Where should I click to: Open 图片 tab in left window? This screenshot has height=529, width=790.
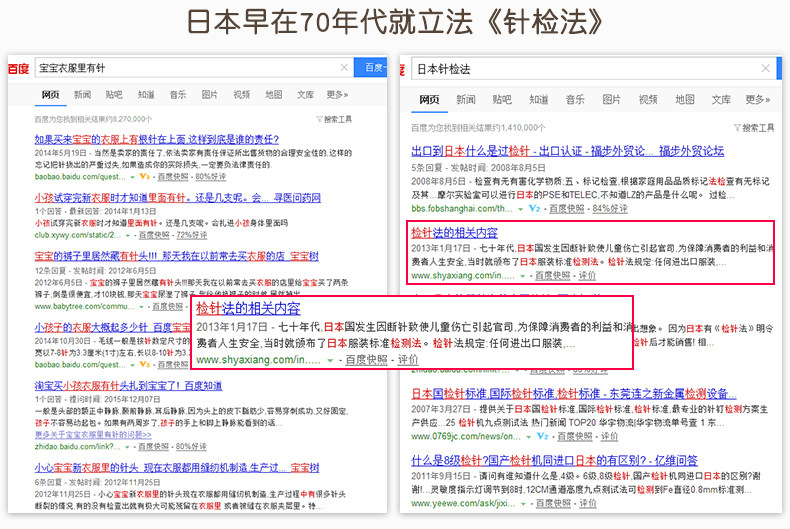[x=210, y=95]
